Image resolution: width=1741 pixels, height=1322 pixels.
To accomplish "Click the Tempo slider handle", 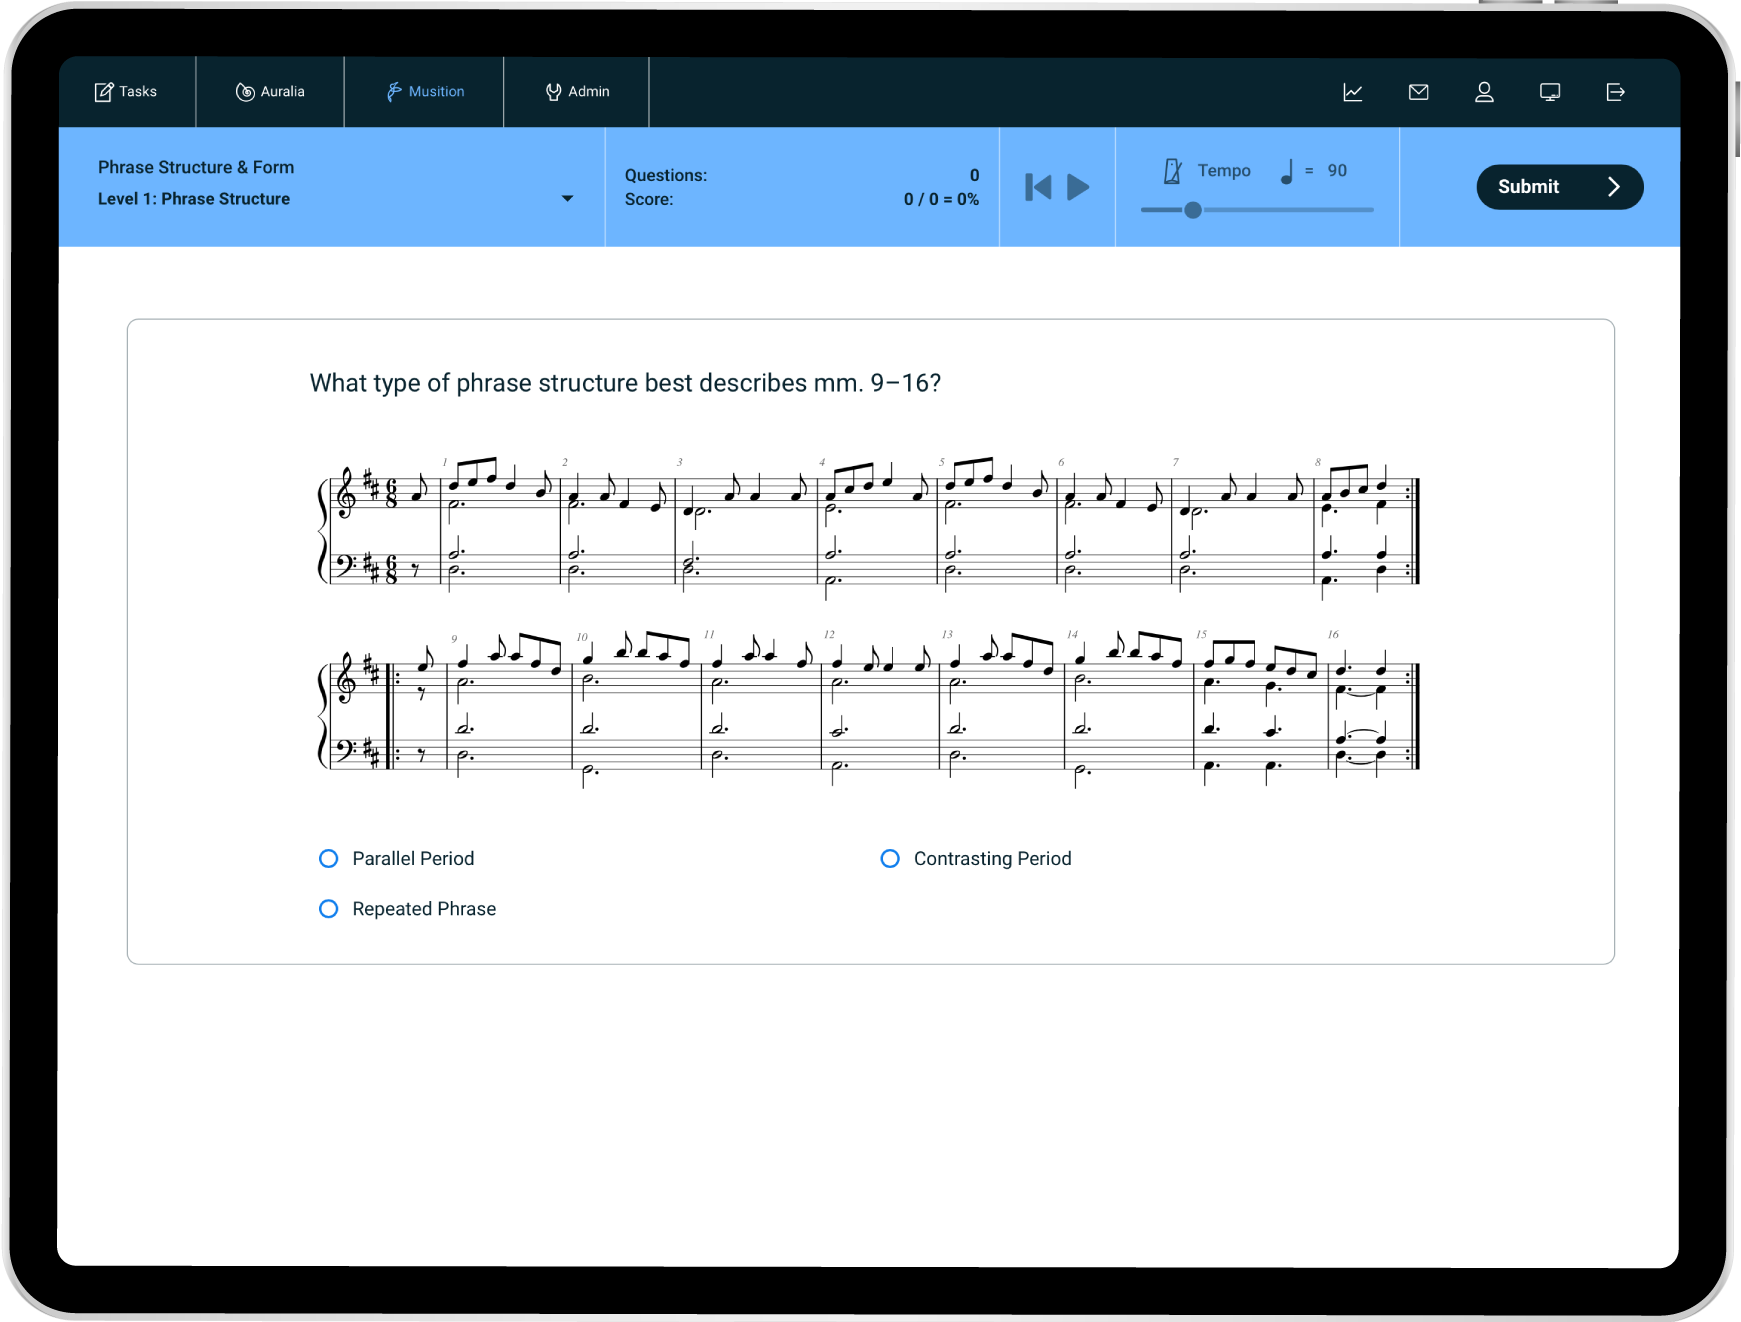I will point(1193,210).
